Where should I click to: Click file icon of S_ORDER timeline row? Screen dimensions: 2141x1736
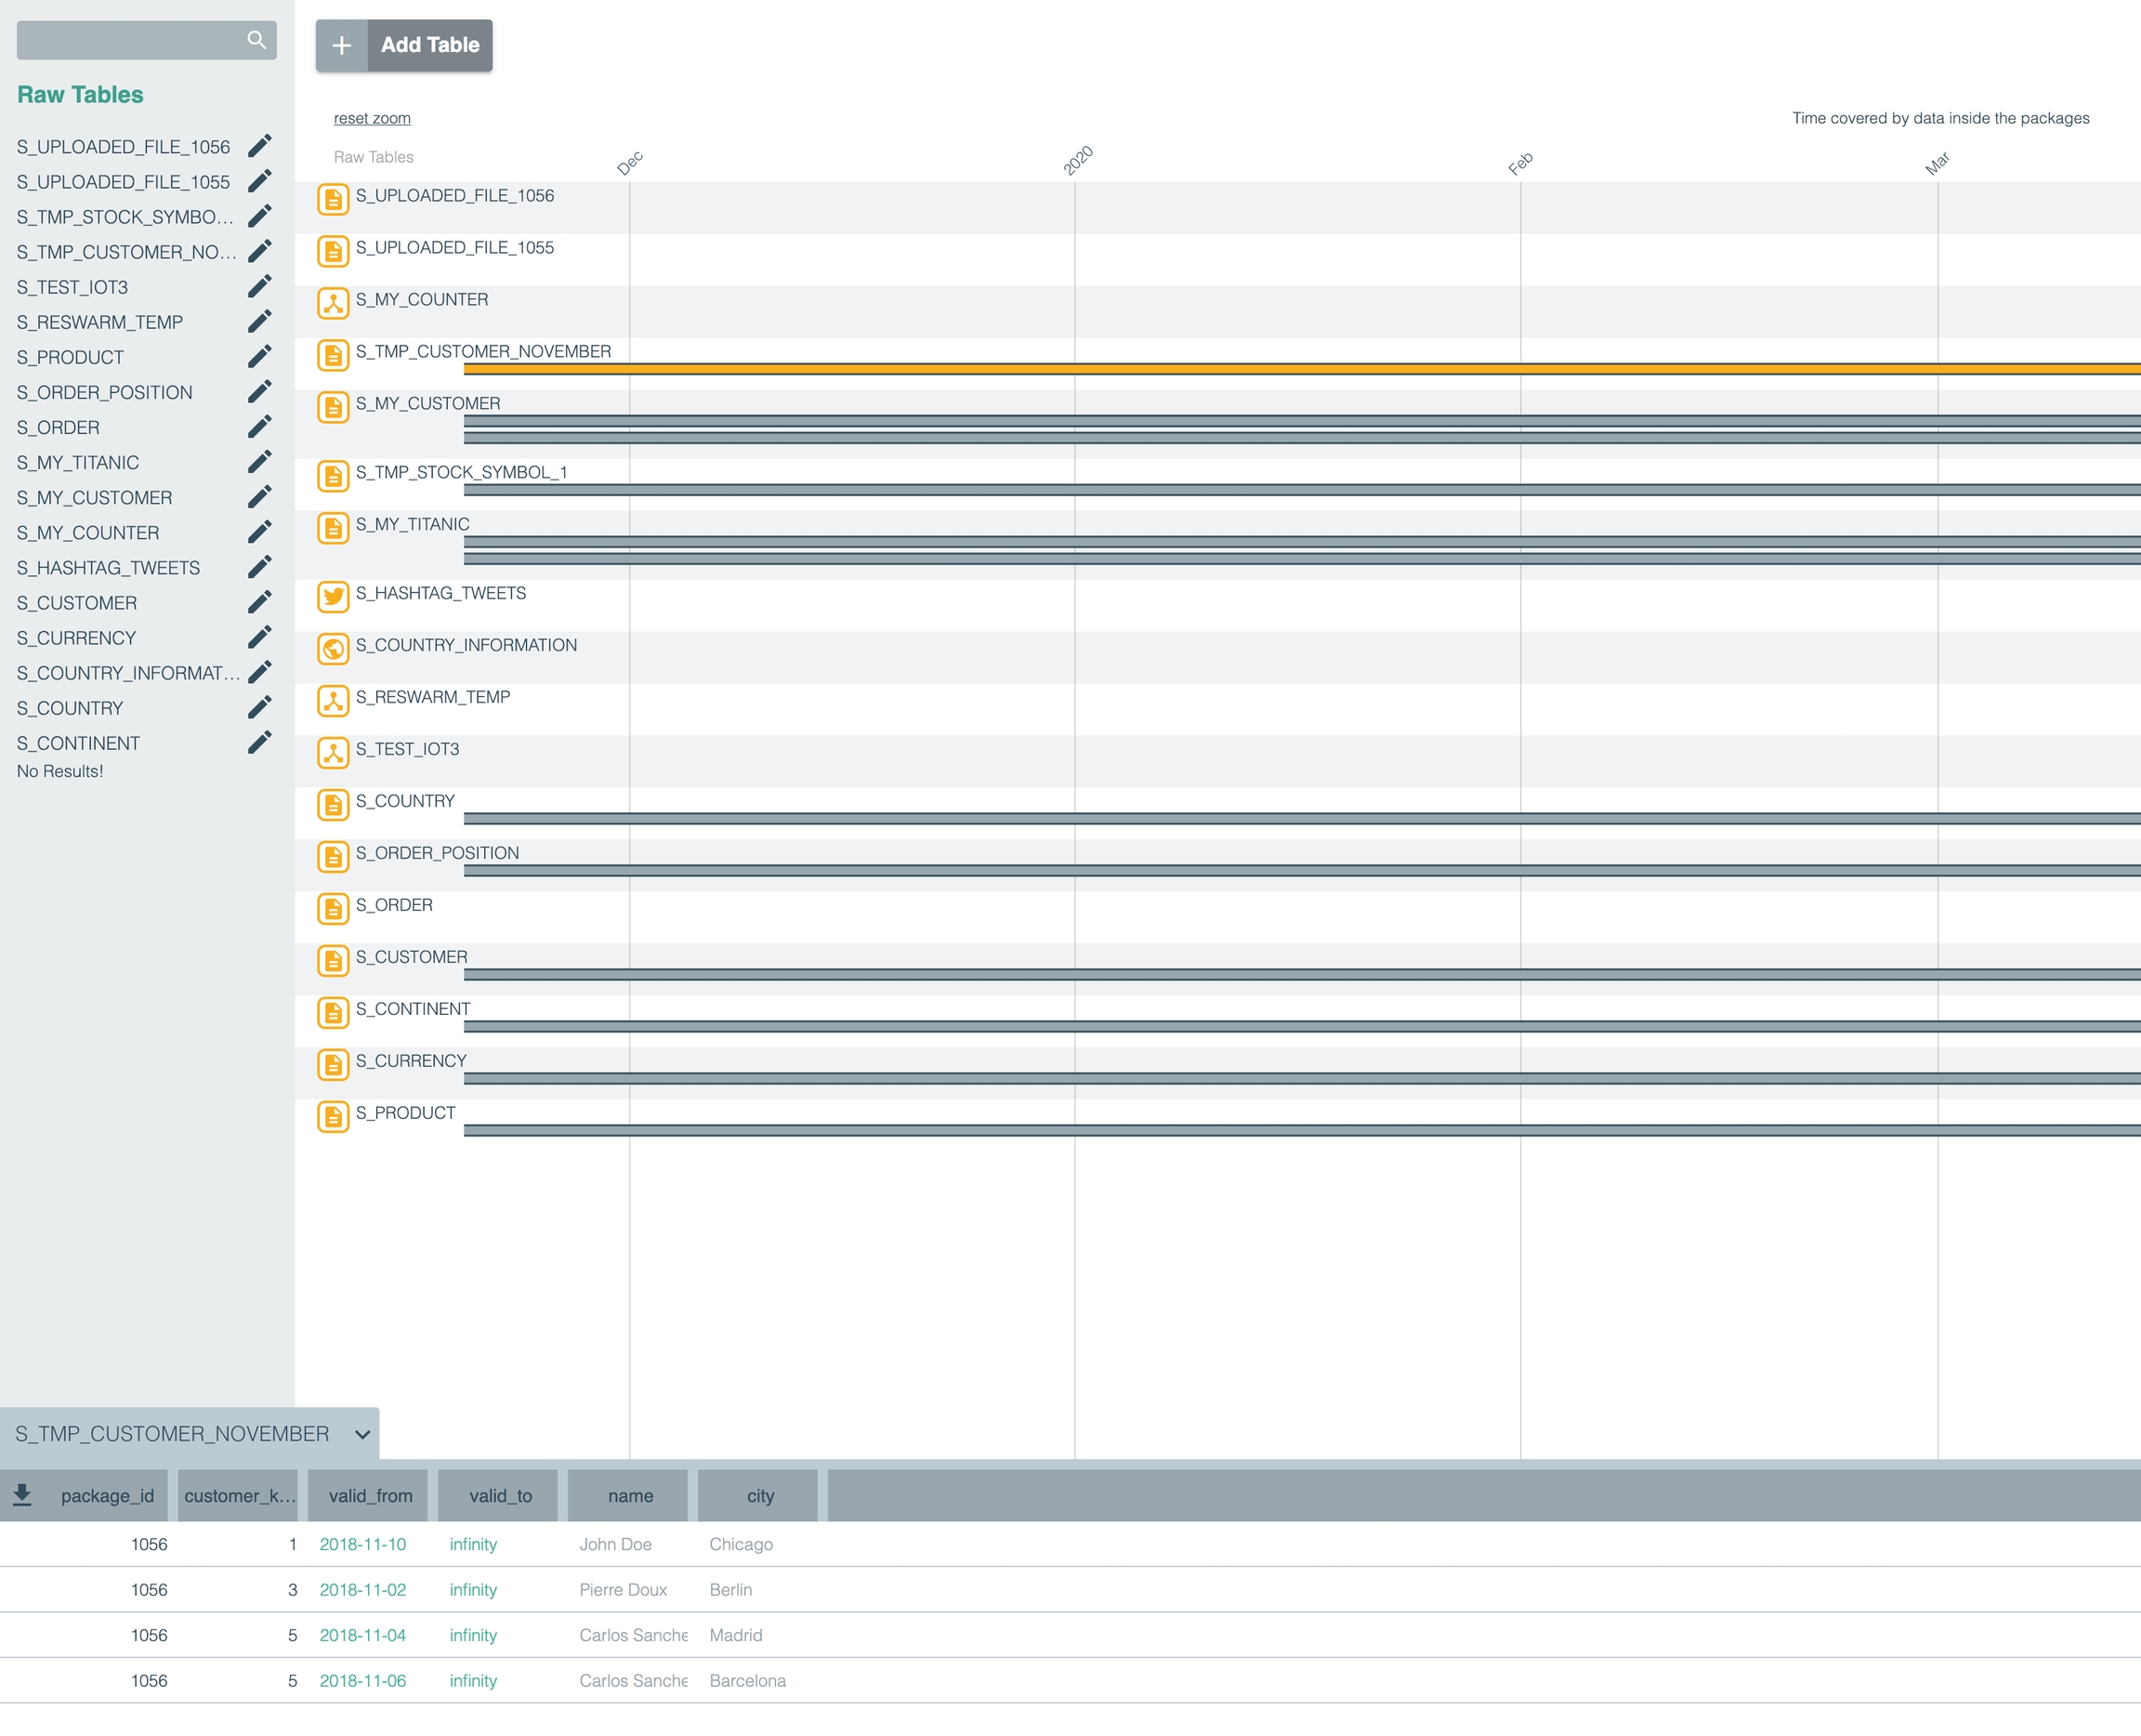click(x=333, y=909)
